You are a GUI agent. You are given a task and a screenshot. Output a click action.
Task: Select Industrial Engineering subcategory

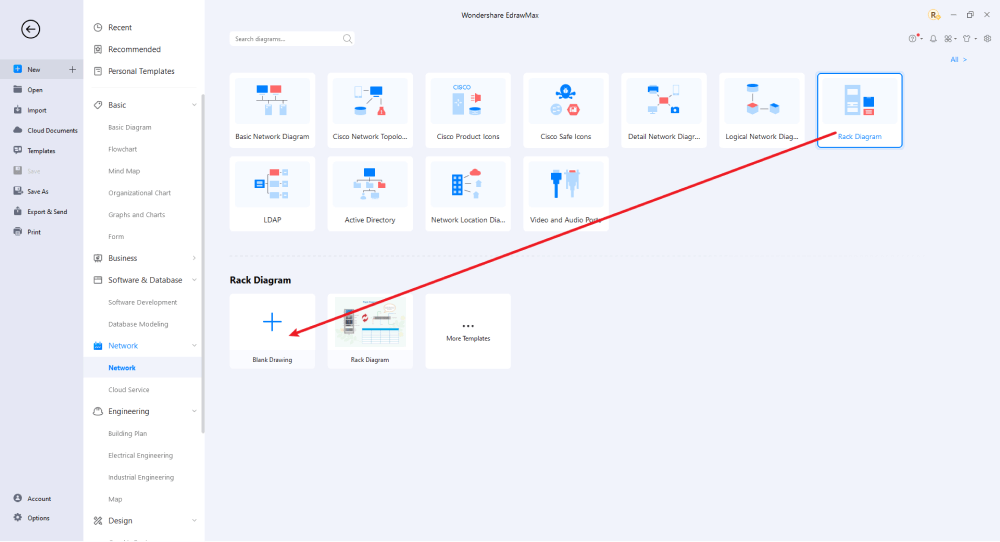coord(140,478)
